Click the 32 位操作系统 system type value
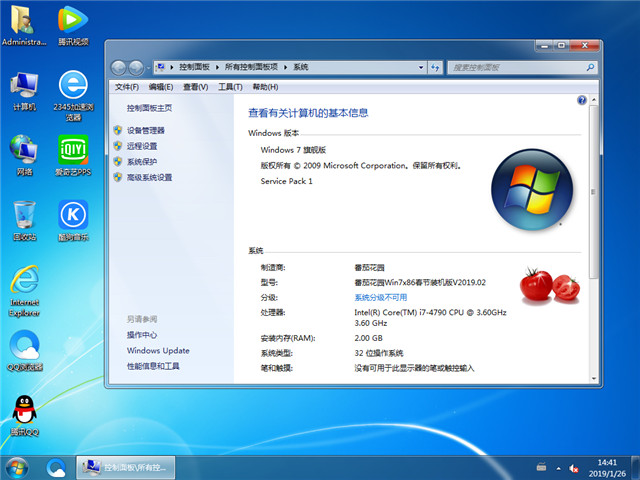This screenshot has height=480, width=640. [378, 353]
